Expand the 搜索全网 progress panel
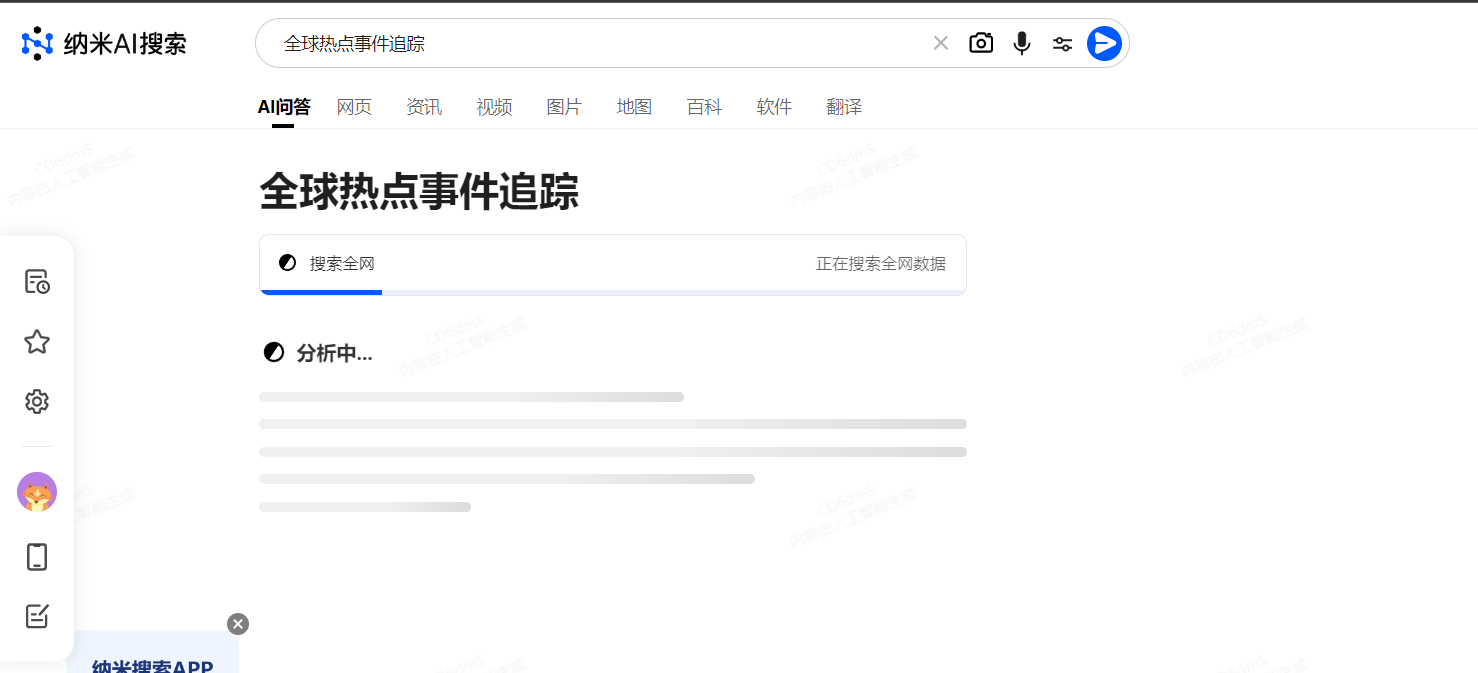 (612, 263)
